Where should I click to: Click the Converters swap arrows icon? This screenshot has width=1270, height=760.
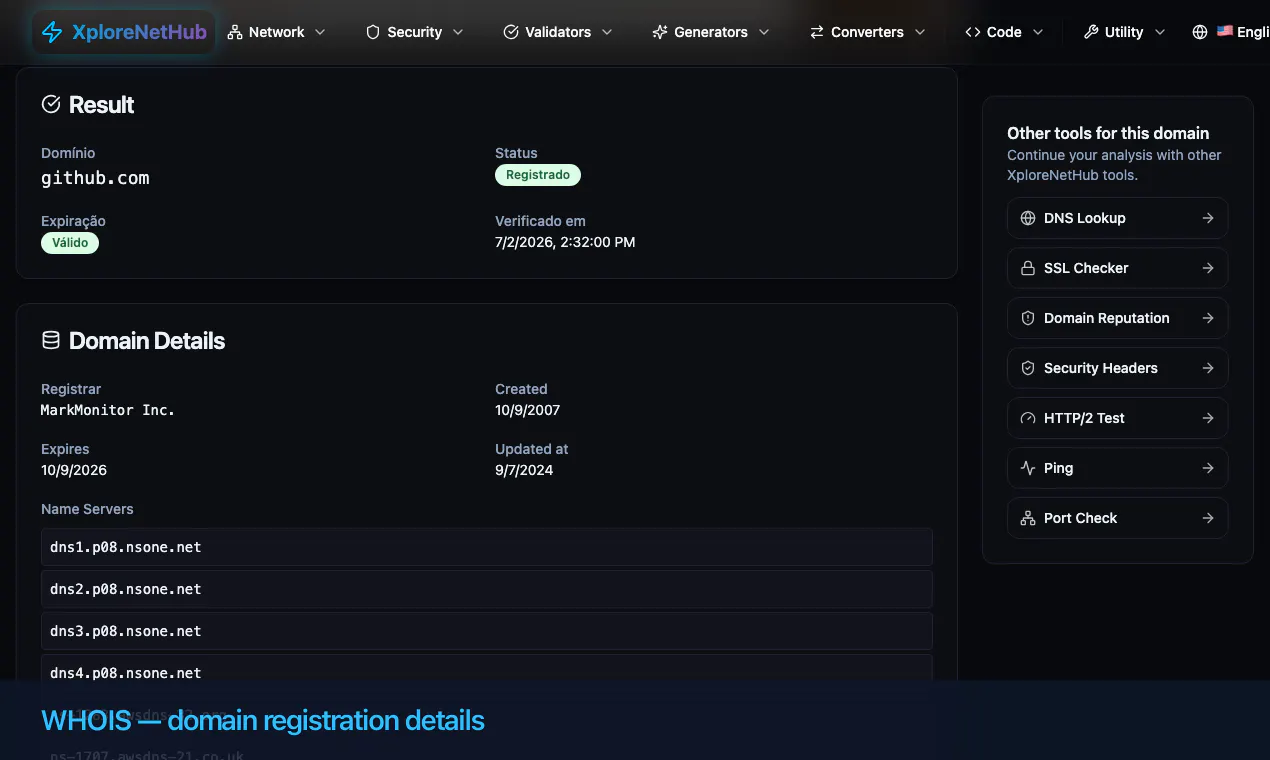click(x=817, y=32)
